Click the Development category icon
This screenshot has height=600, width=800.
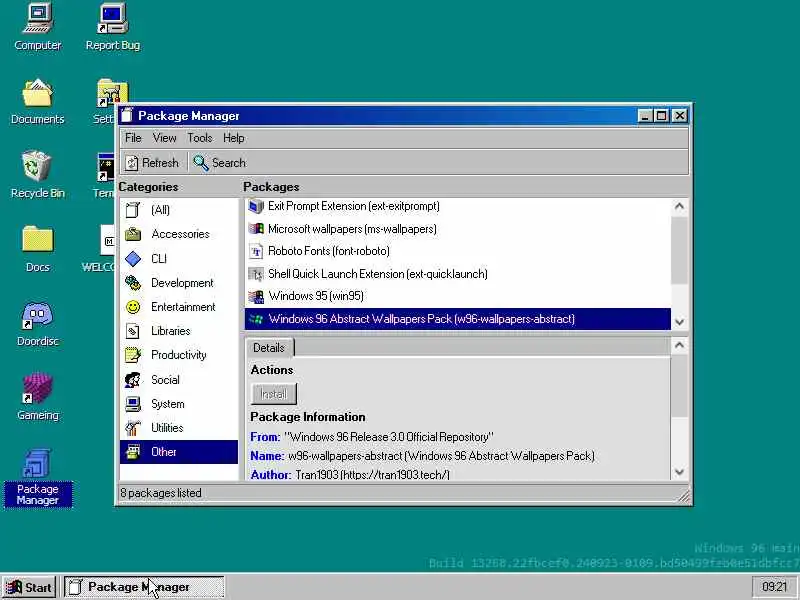[133, 283]
